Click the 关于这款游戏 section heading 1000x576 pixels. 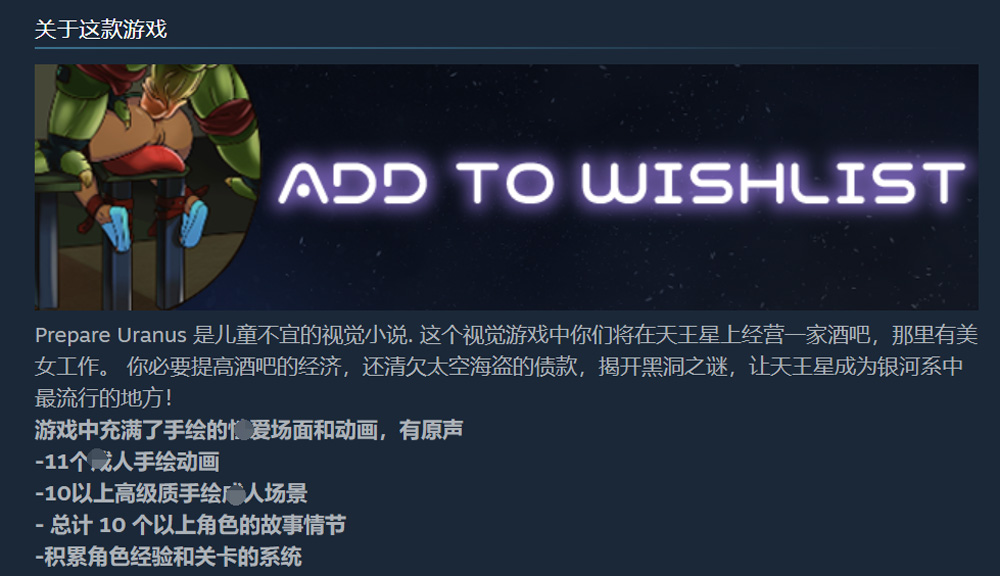pos(101,29)
